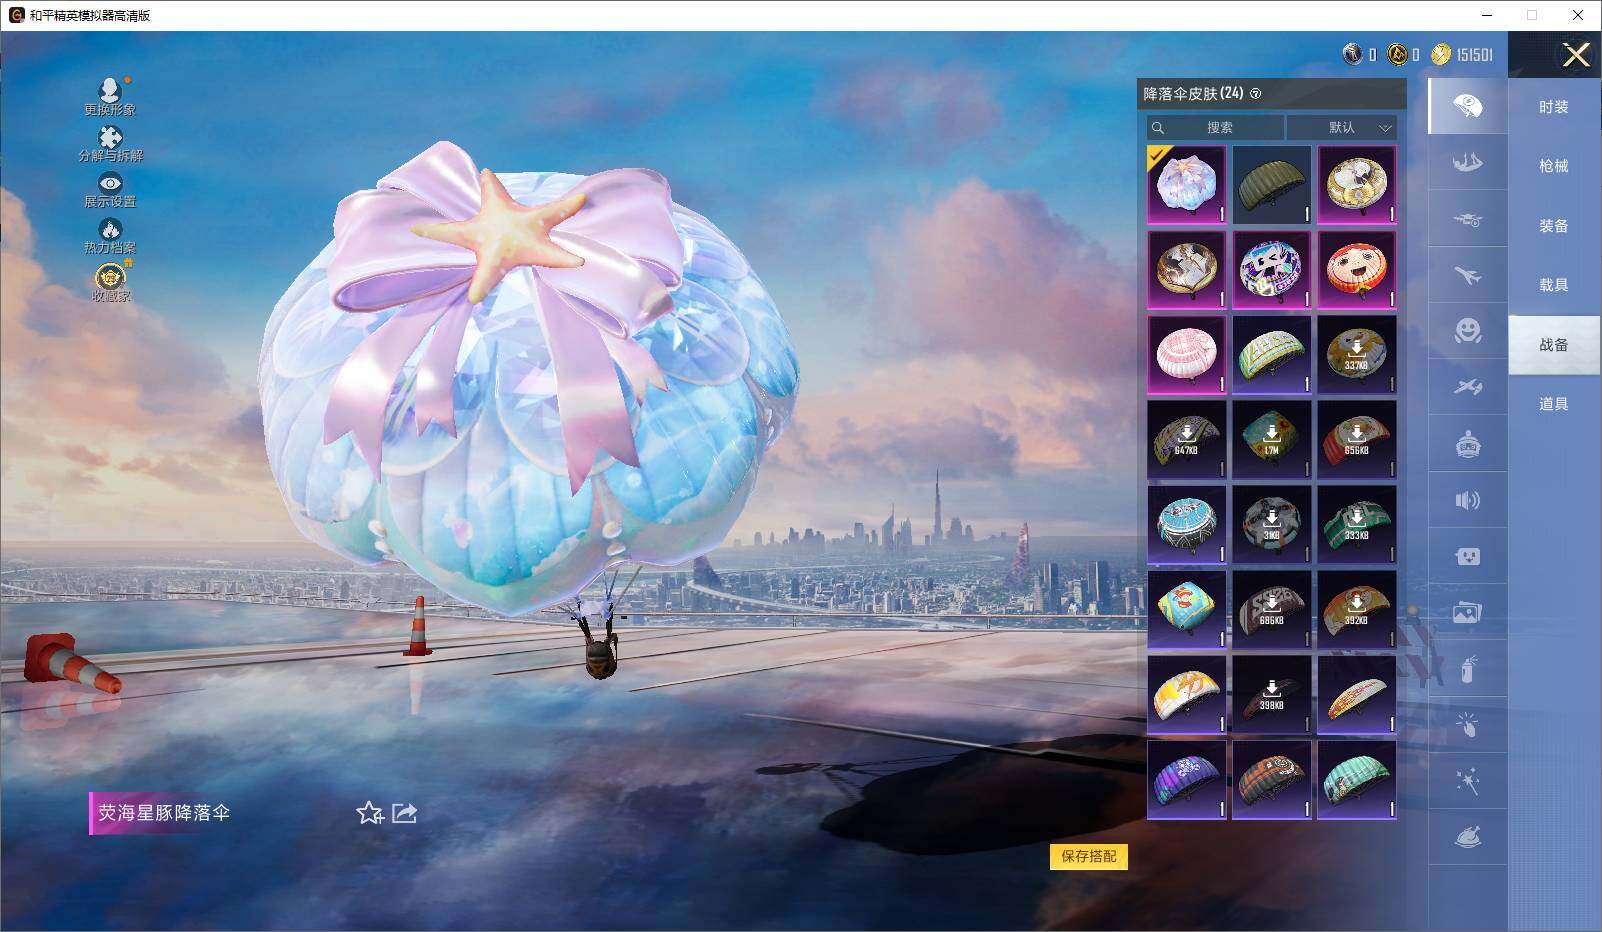Select glider plane category icon
This screenshot has height=932, width=1602.
point(1467,387)
